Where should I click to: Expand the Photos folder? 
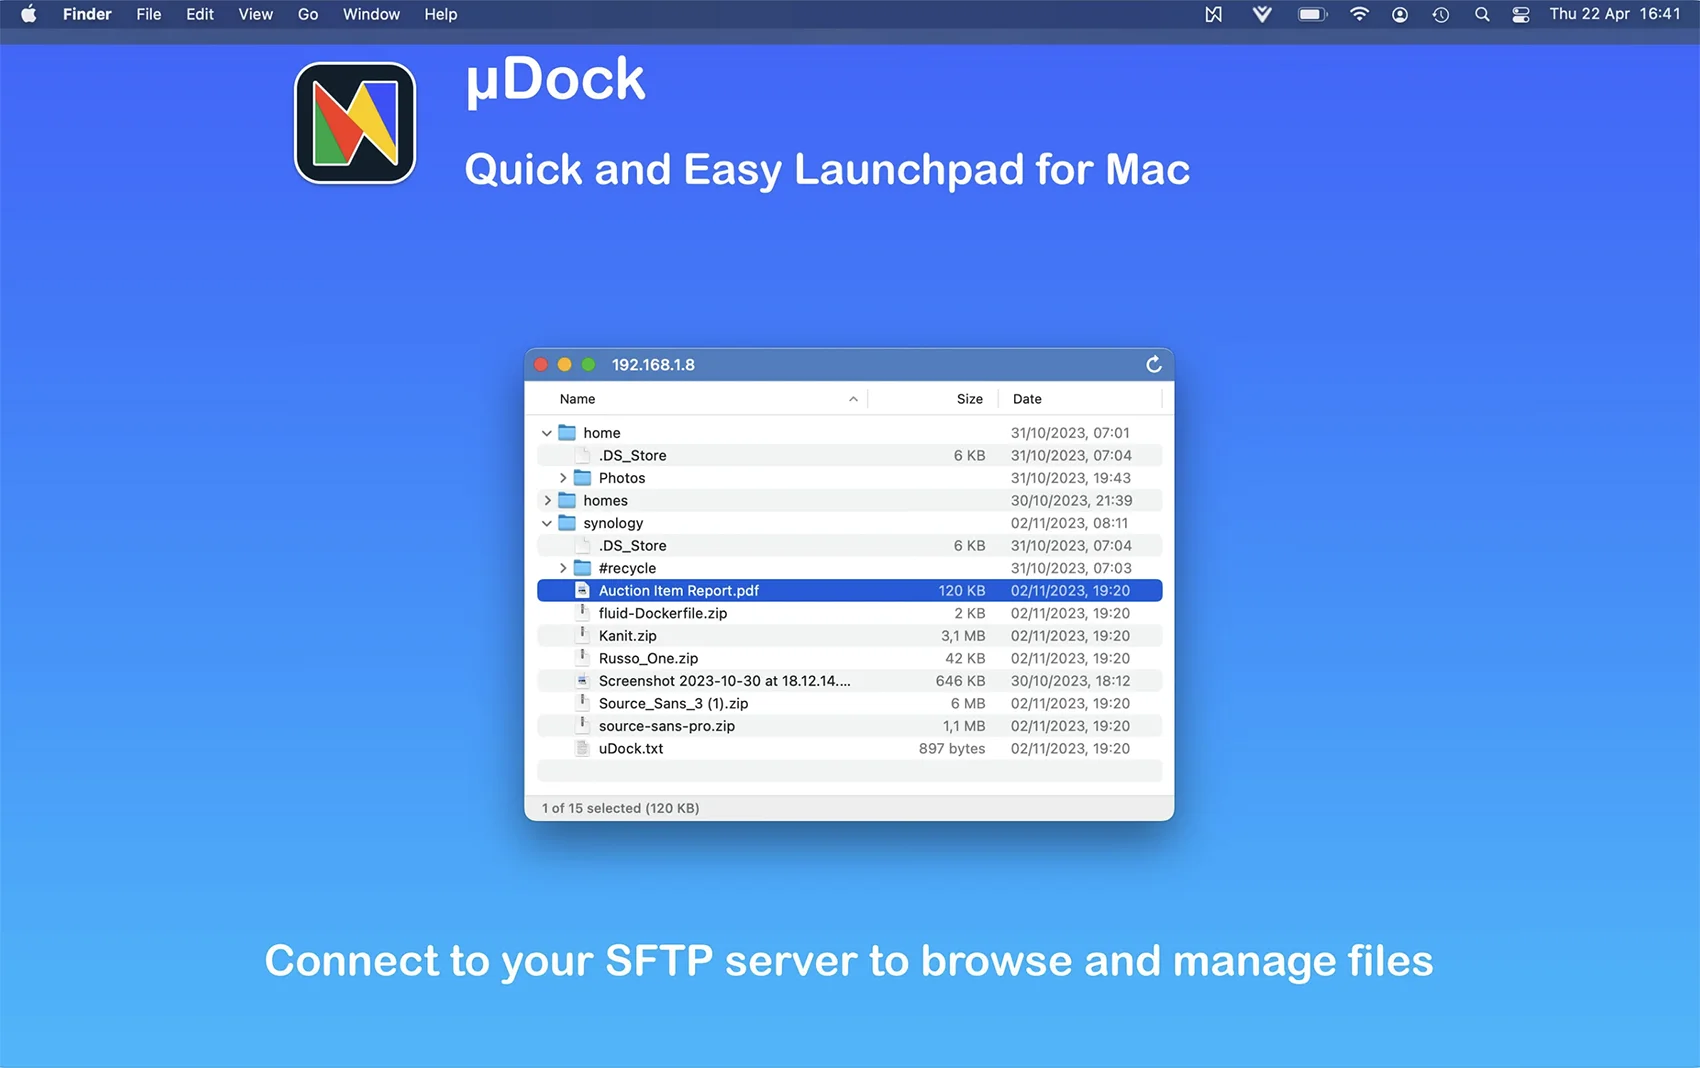563,478
